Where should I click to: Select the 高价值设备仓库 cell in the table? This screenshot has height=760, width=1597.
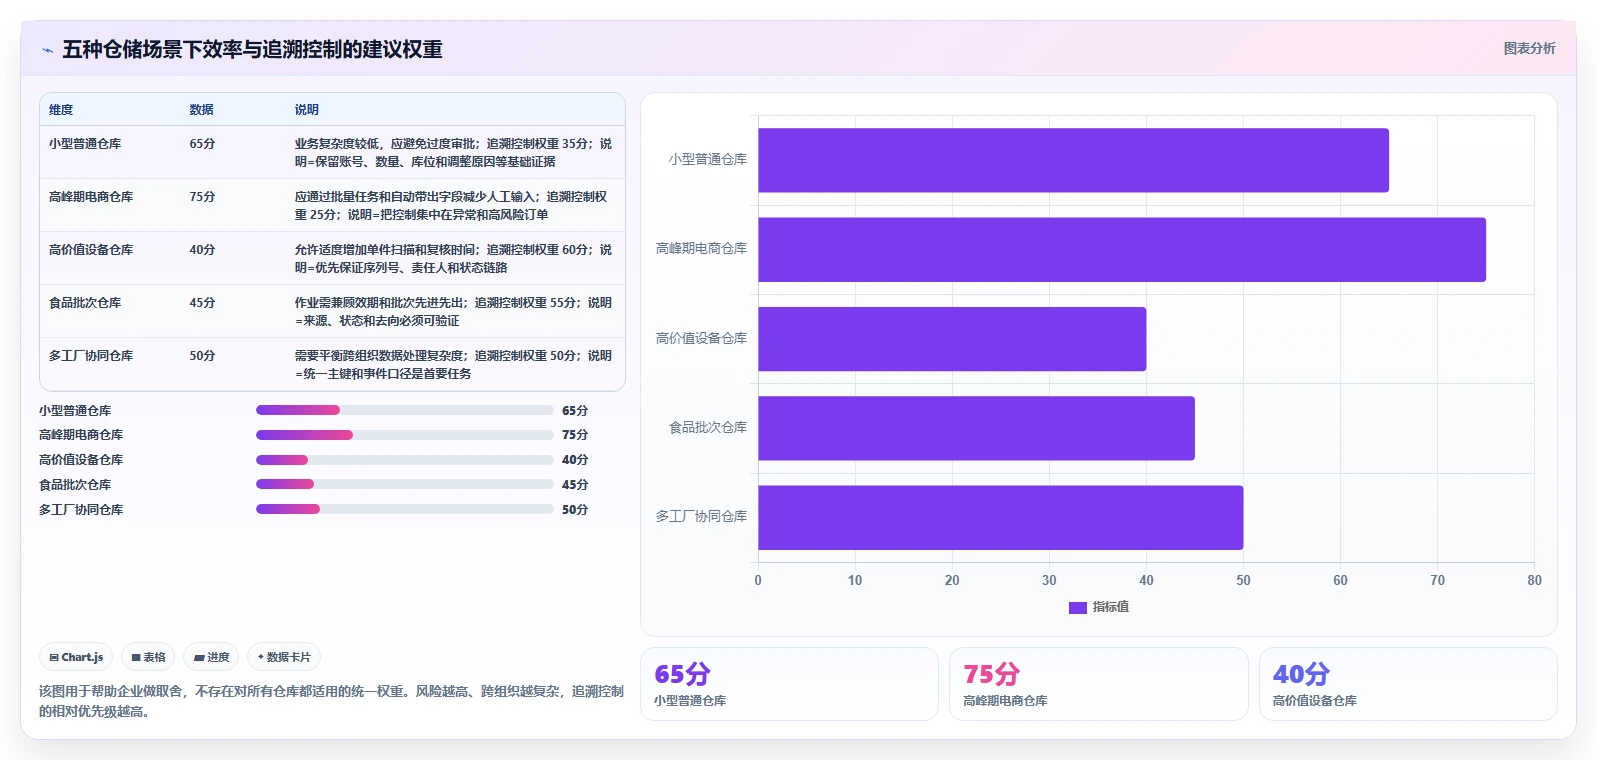(x=91, y=250)
